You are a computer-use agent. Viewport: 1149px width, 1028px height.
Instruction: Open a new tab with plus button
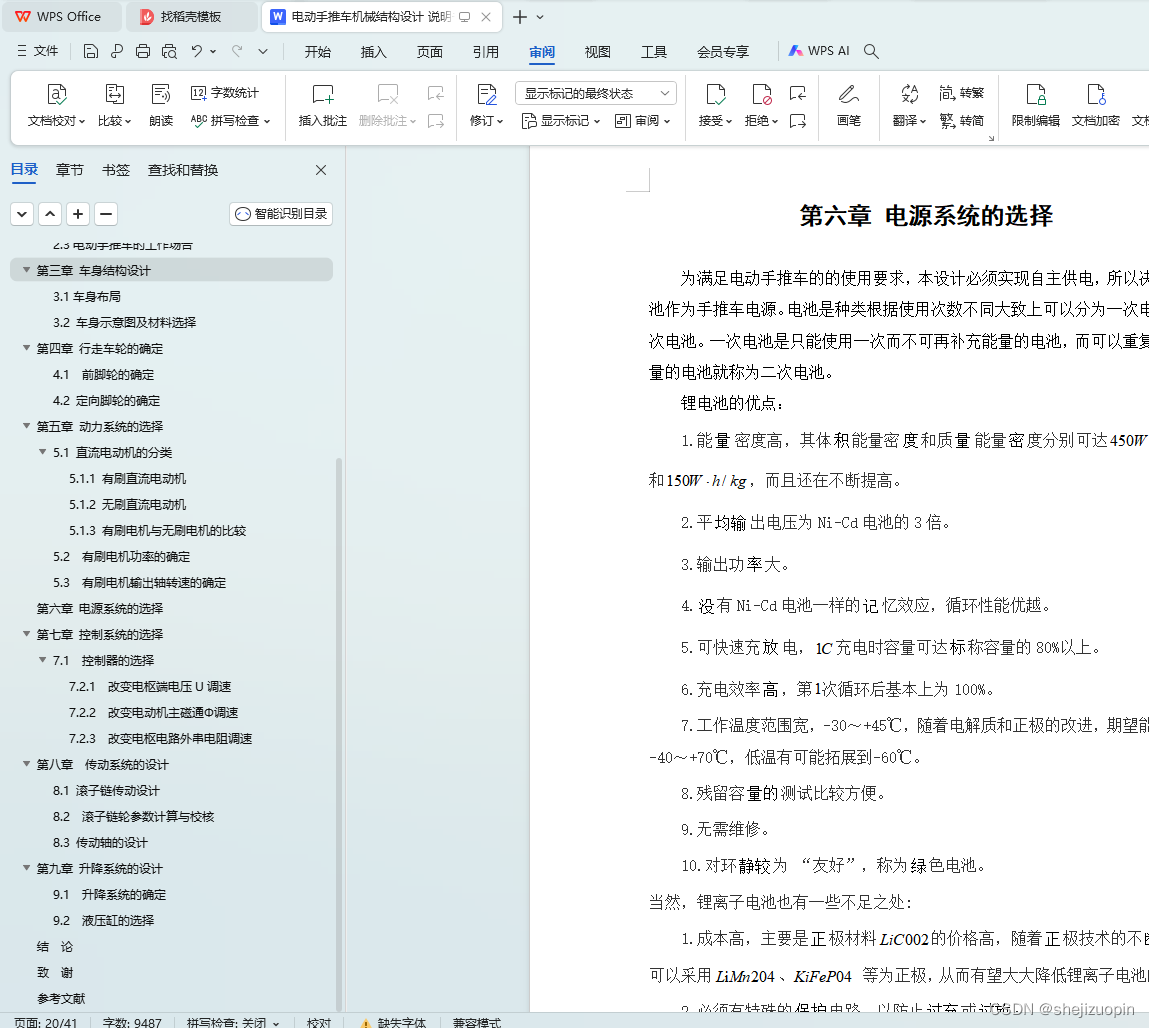pos(520,17)
